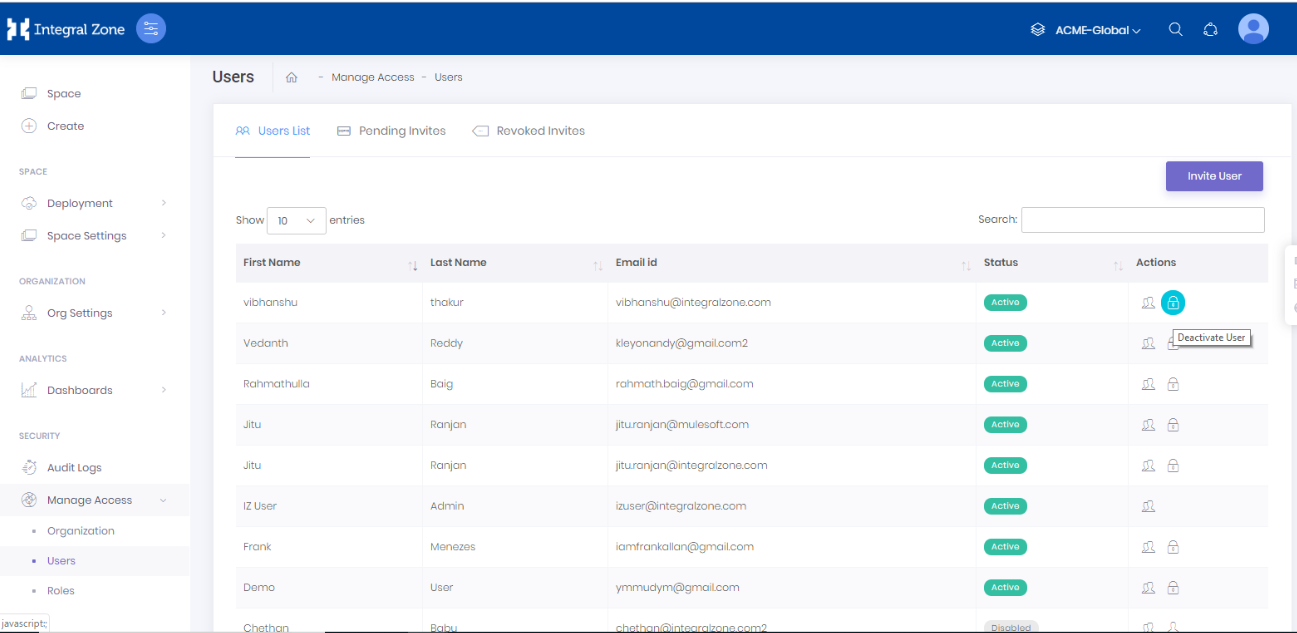Click the Invite User button
This screenshot has width=1297, height=633.
(1214, 176)
